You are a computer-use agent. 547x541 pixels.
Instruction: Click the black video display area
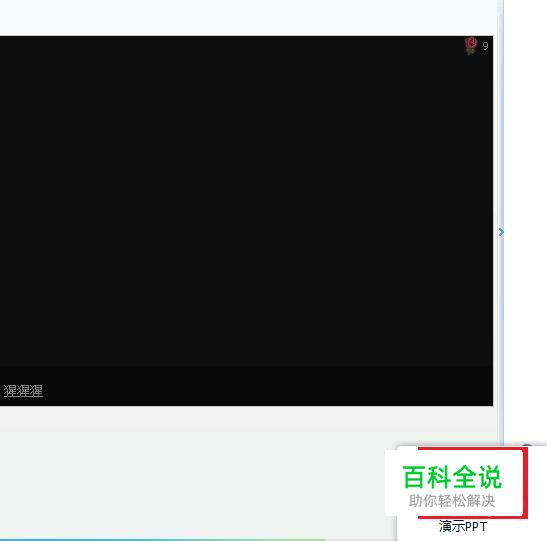[x=246, y=220]
